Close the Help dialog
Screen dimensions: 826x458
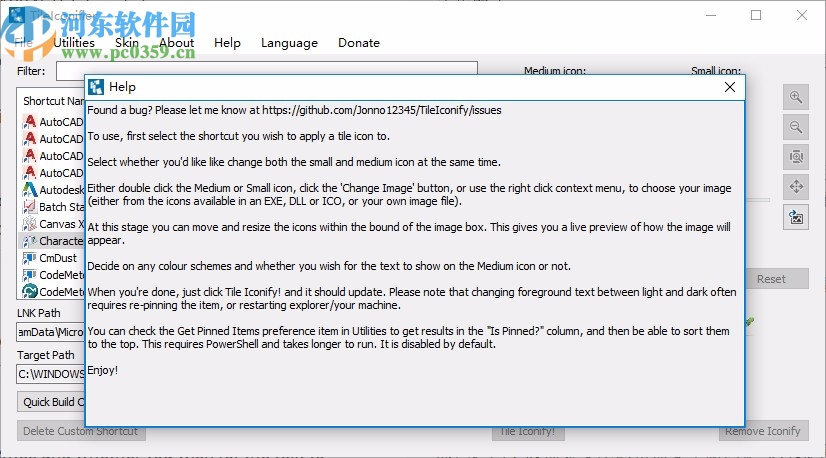(x=730, y=87)
